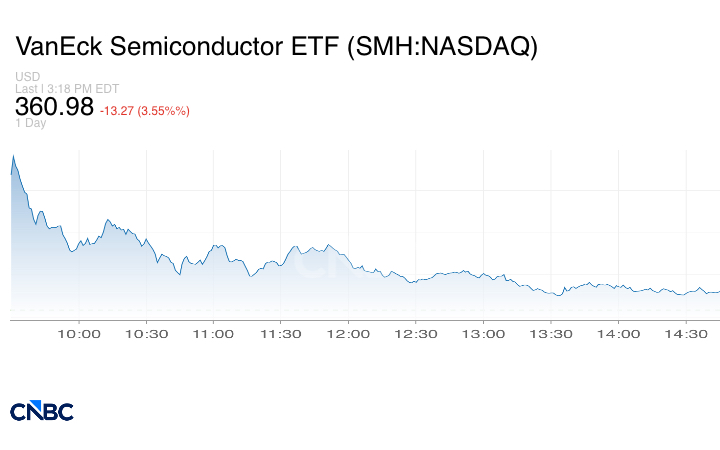Viewport: 720px width, 450px height.
Task: Click the Last 3:18 PM EDT timestamp
Action: pos(67,89)
